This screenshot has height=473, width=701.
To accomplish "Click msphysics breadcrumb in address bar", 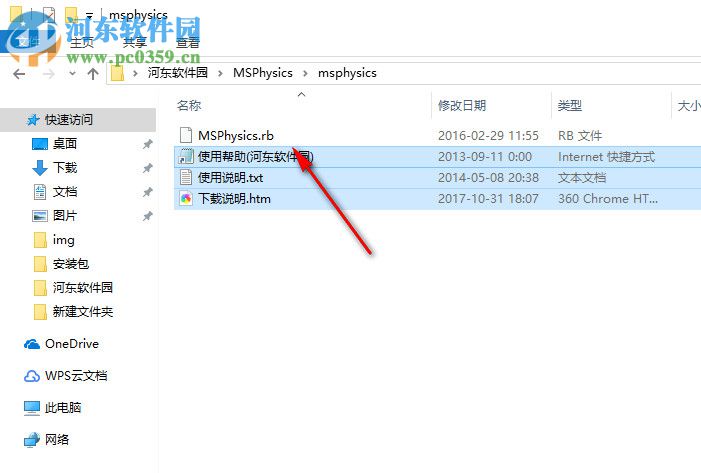I will pyautogui.click(x=347, y=73).
